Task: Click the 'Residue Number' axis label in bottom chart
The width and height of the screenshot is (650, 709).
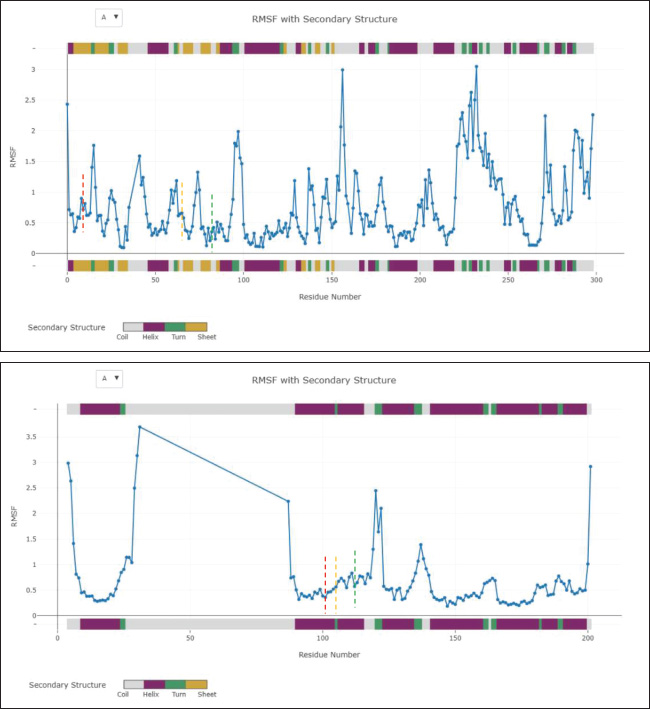Action: tap(328, 654)
